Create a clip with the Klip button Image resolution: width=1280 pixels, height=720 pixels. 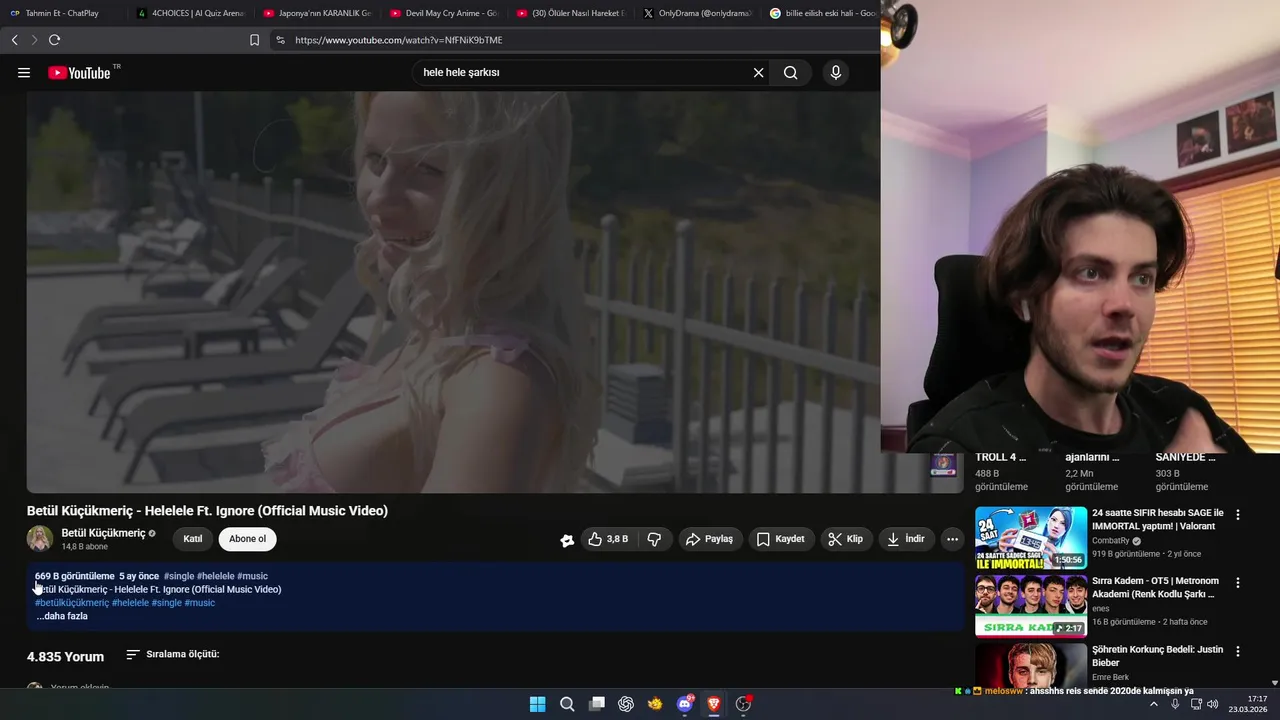[846, 539]
